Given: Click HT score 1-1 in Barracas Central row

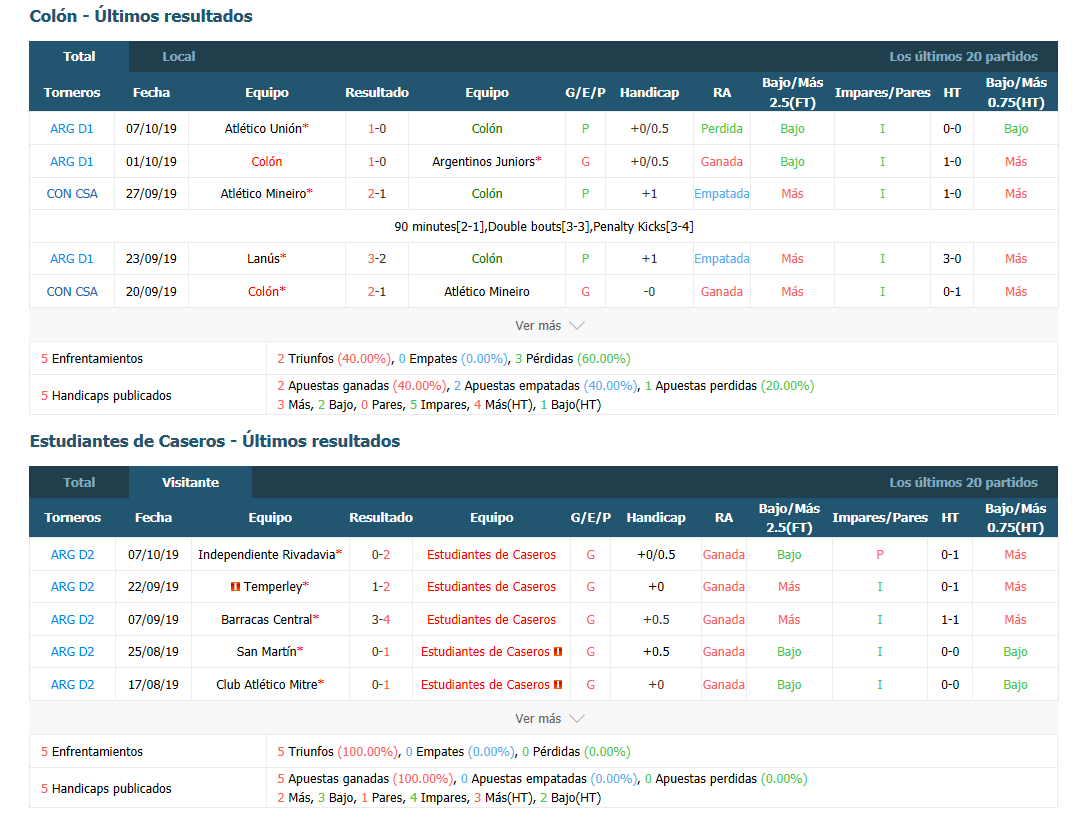Looking at the screenshot, I should tap(950, 619).
